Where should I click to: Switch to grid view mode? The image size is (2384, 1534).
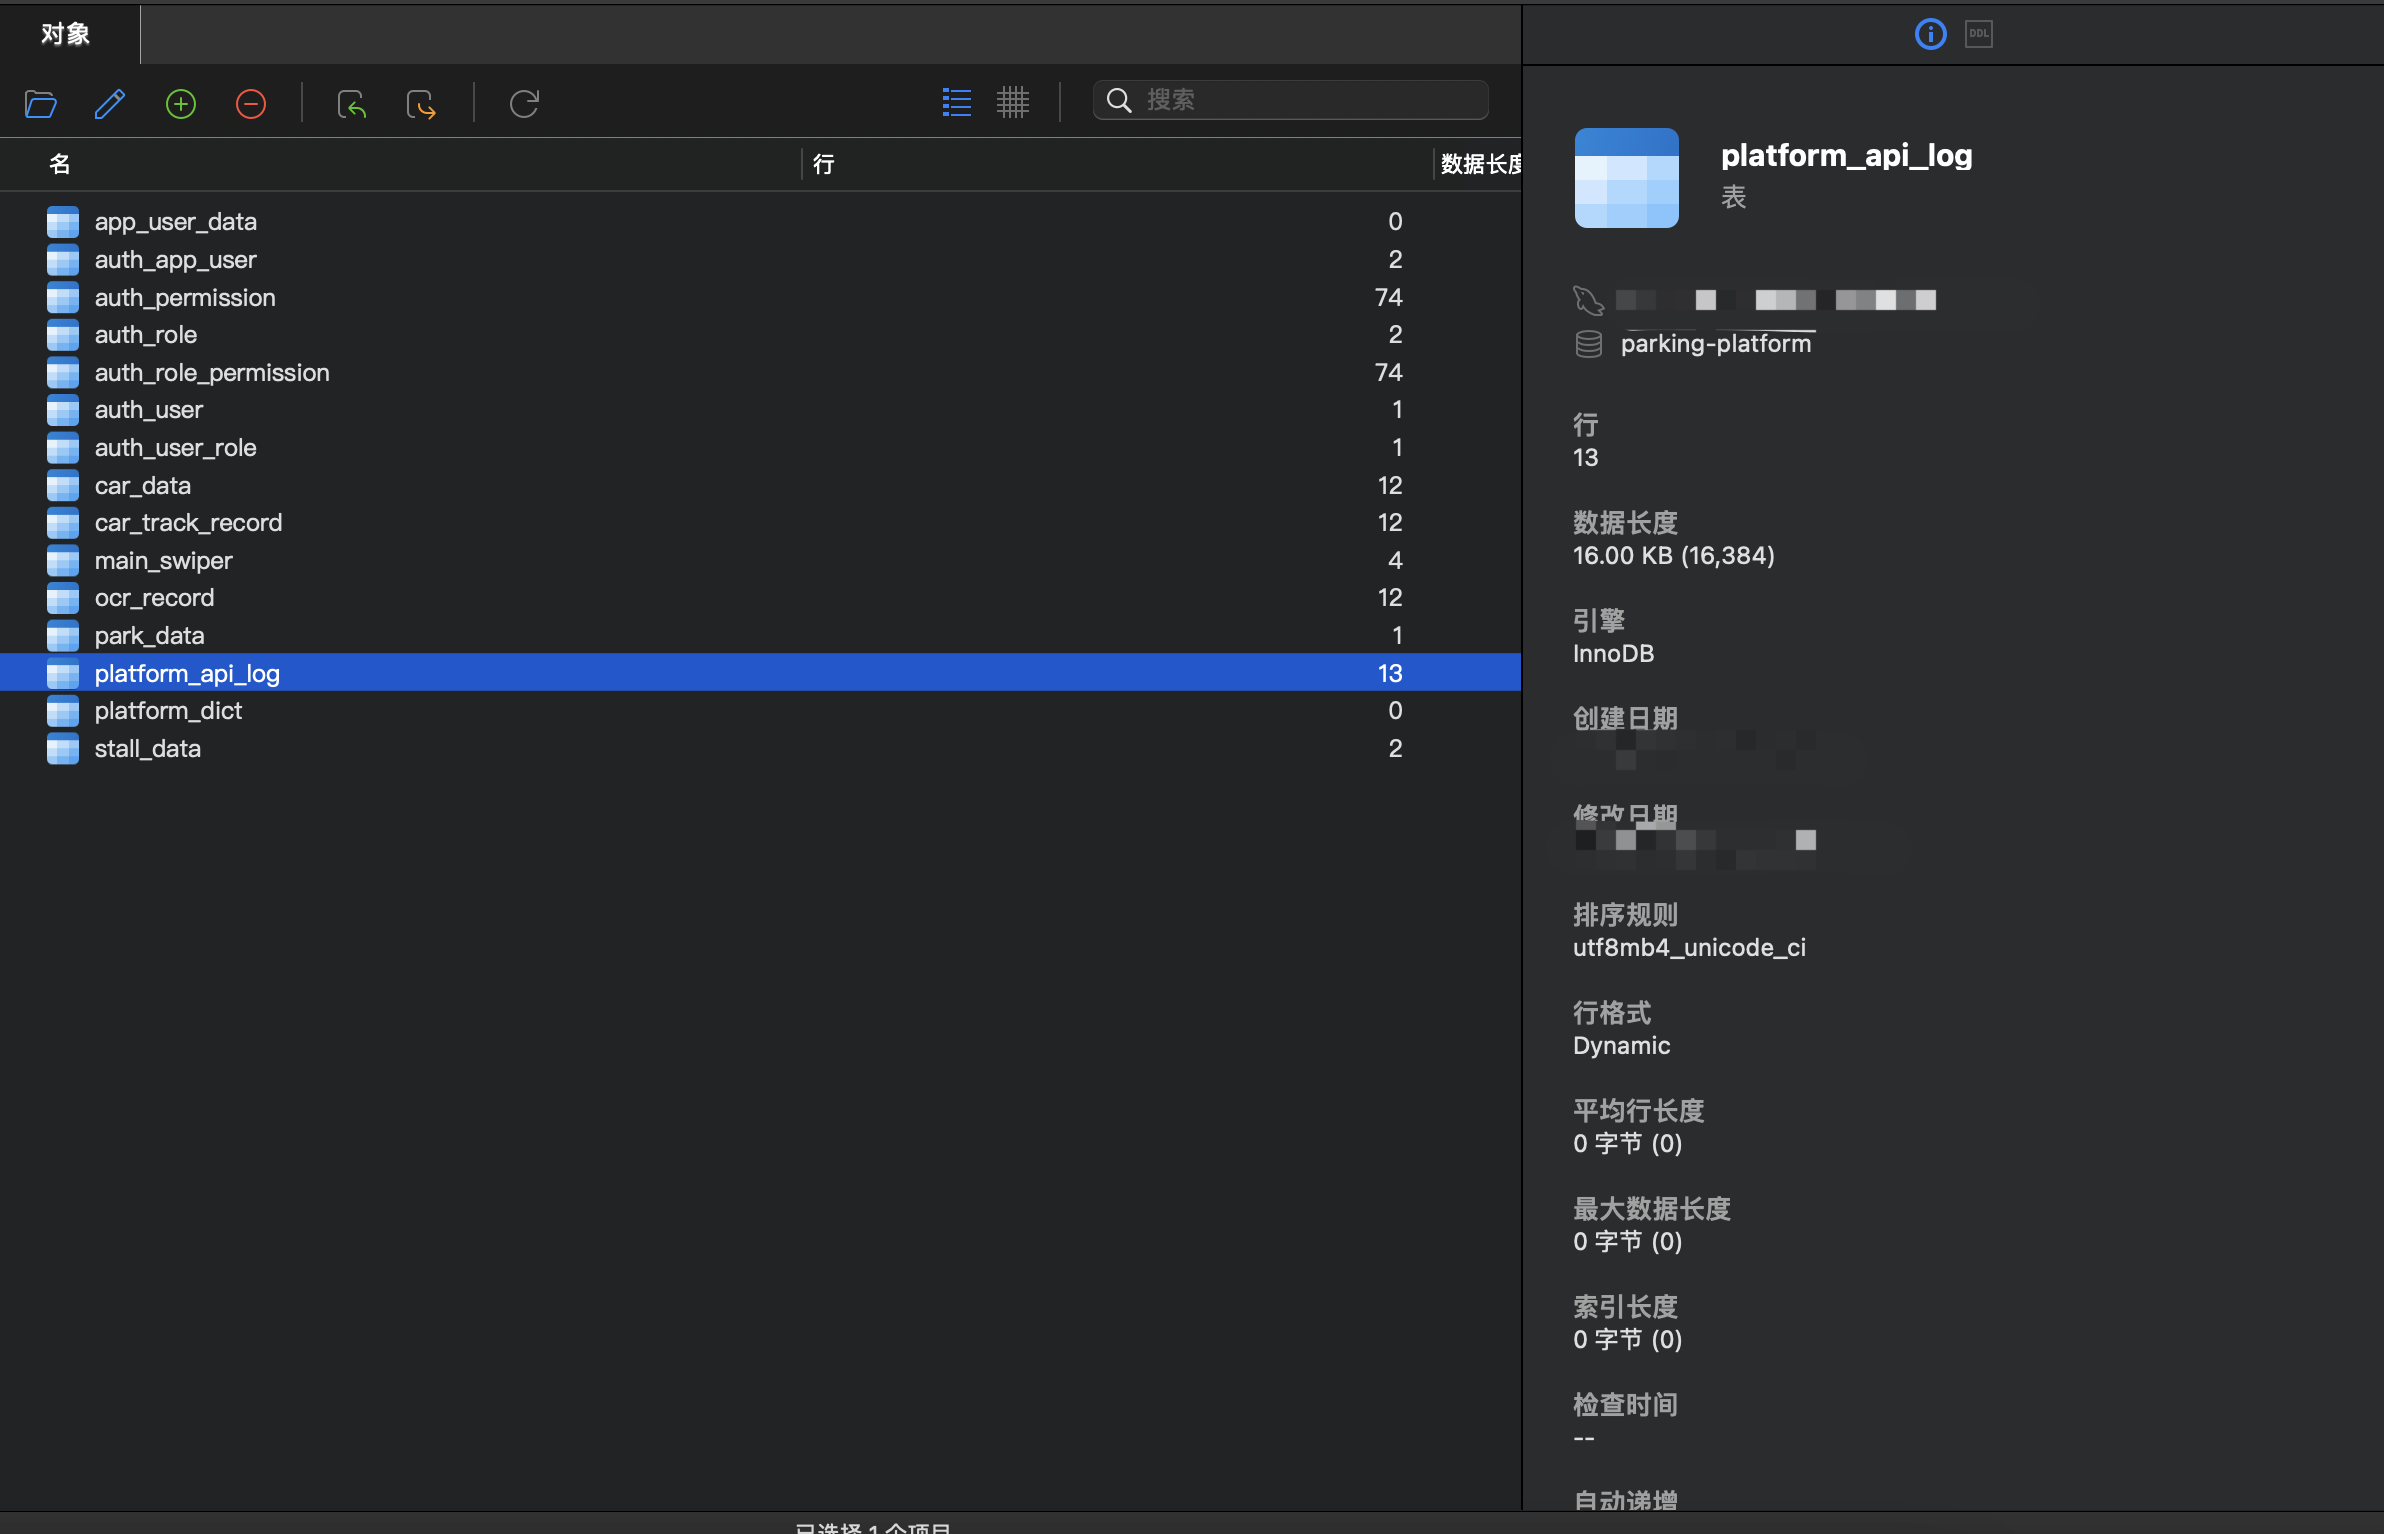pos(1013,102)
